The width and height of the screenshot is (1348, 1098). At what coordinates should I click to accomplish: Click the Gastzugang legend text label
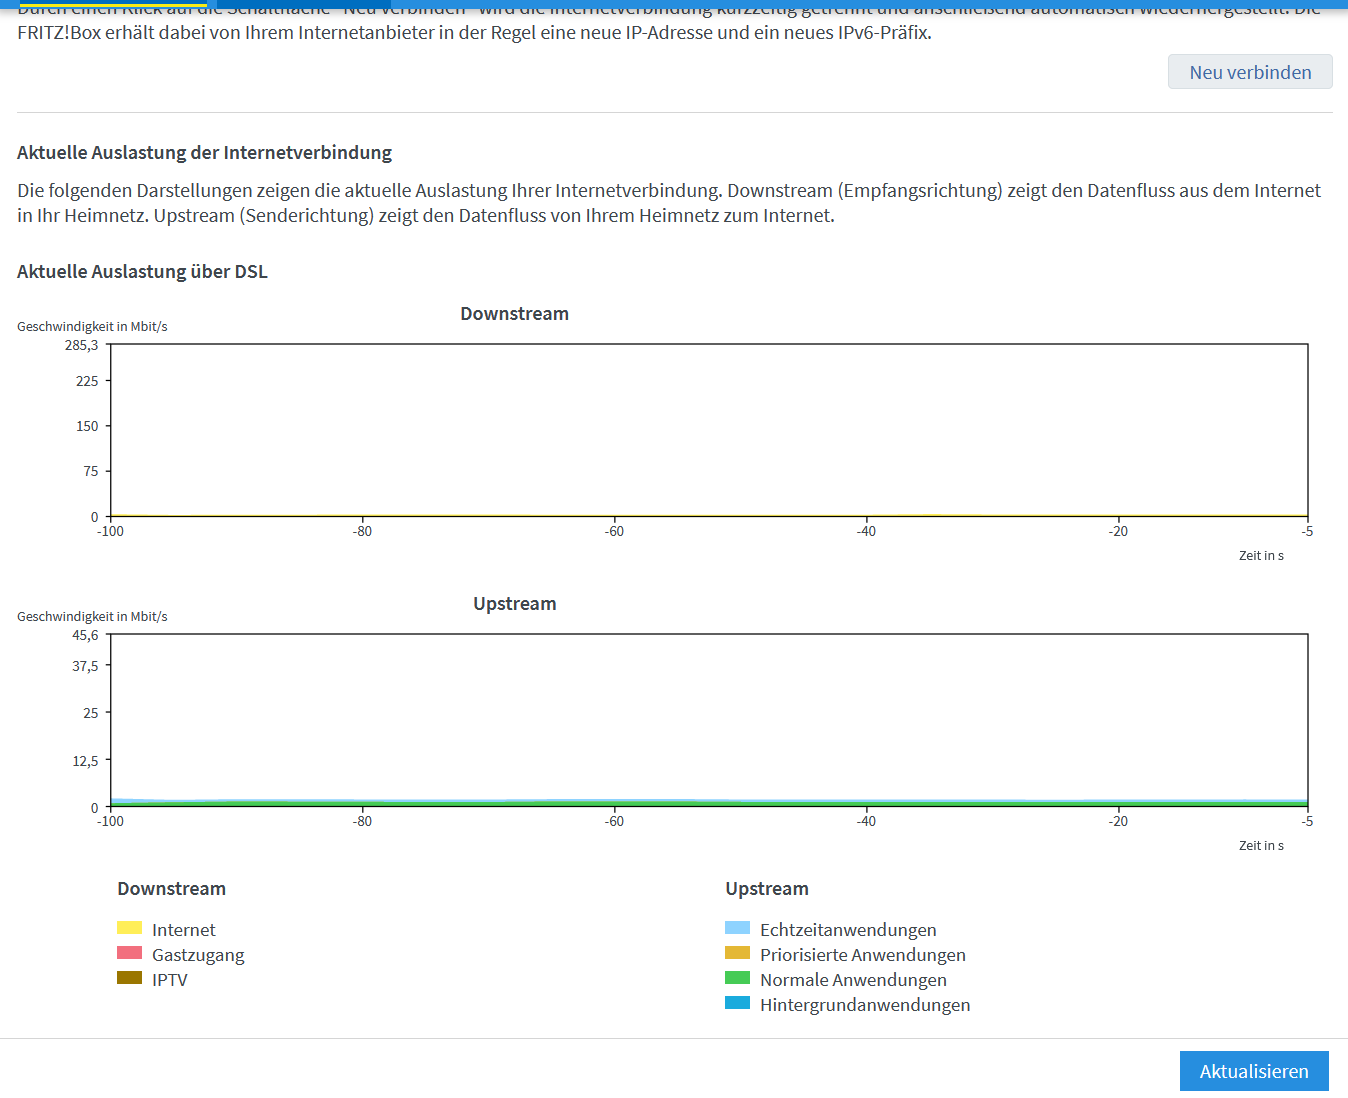point(198,955)
